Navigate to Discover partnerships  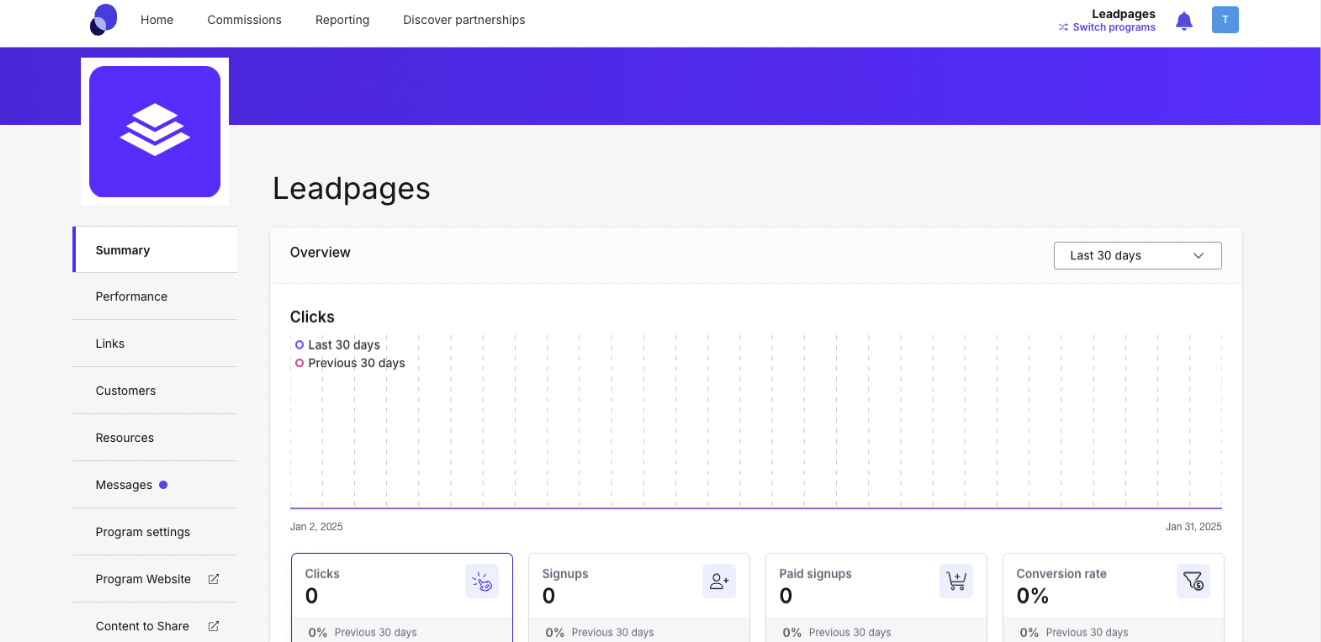(463, 19)
